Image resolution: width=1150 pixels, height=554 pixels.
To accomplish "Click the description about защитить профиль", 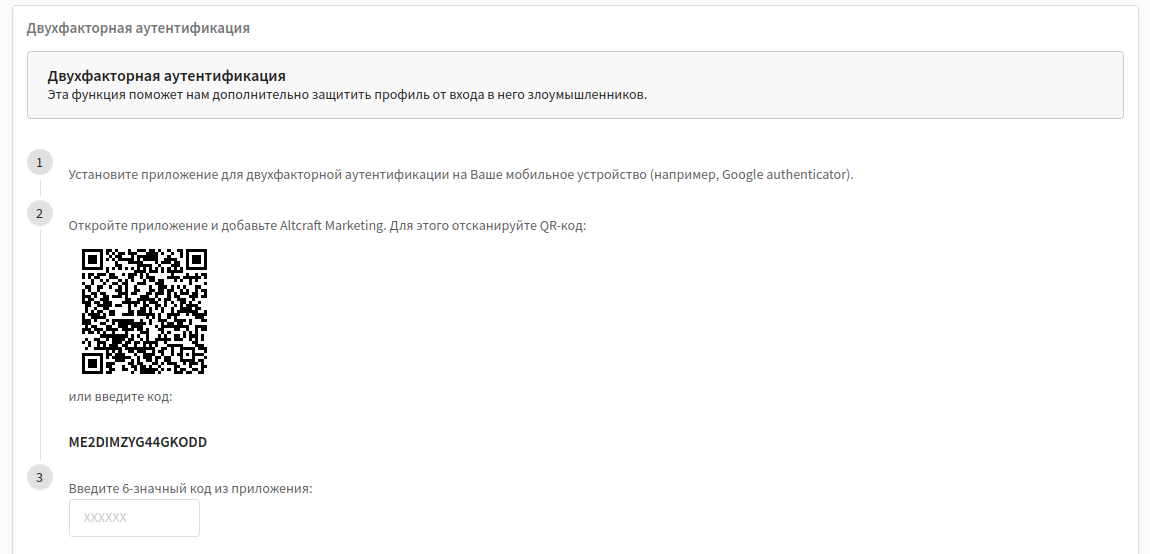I will 348,95.
